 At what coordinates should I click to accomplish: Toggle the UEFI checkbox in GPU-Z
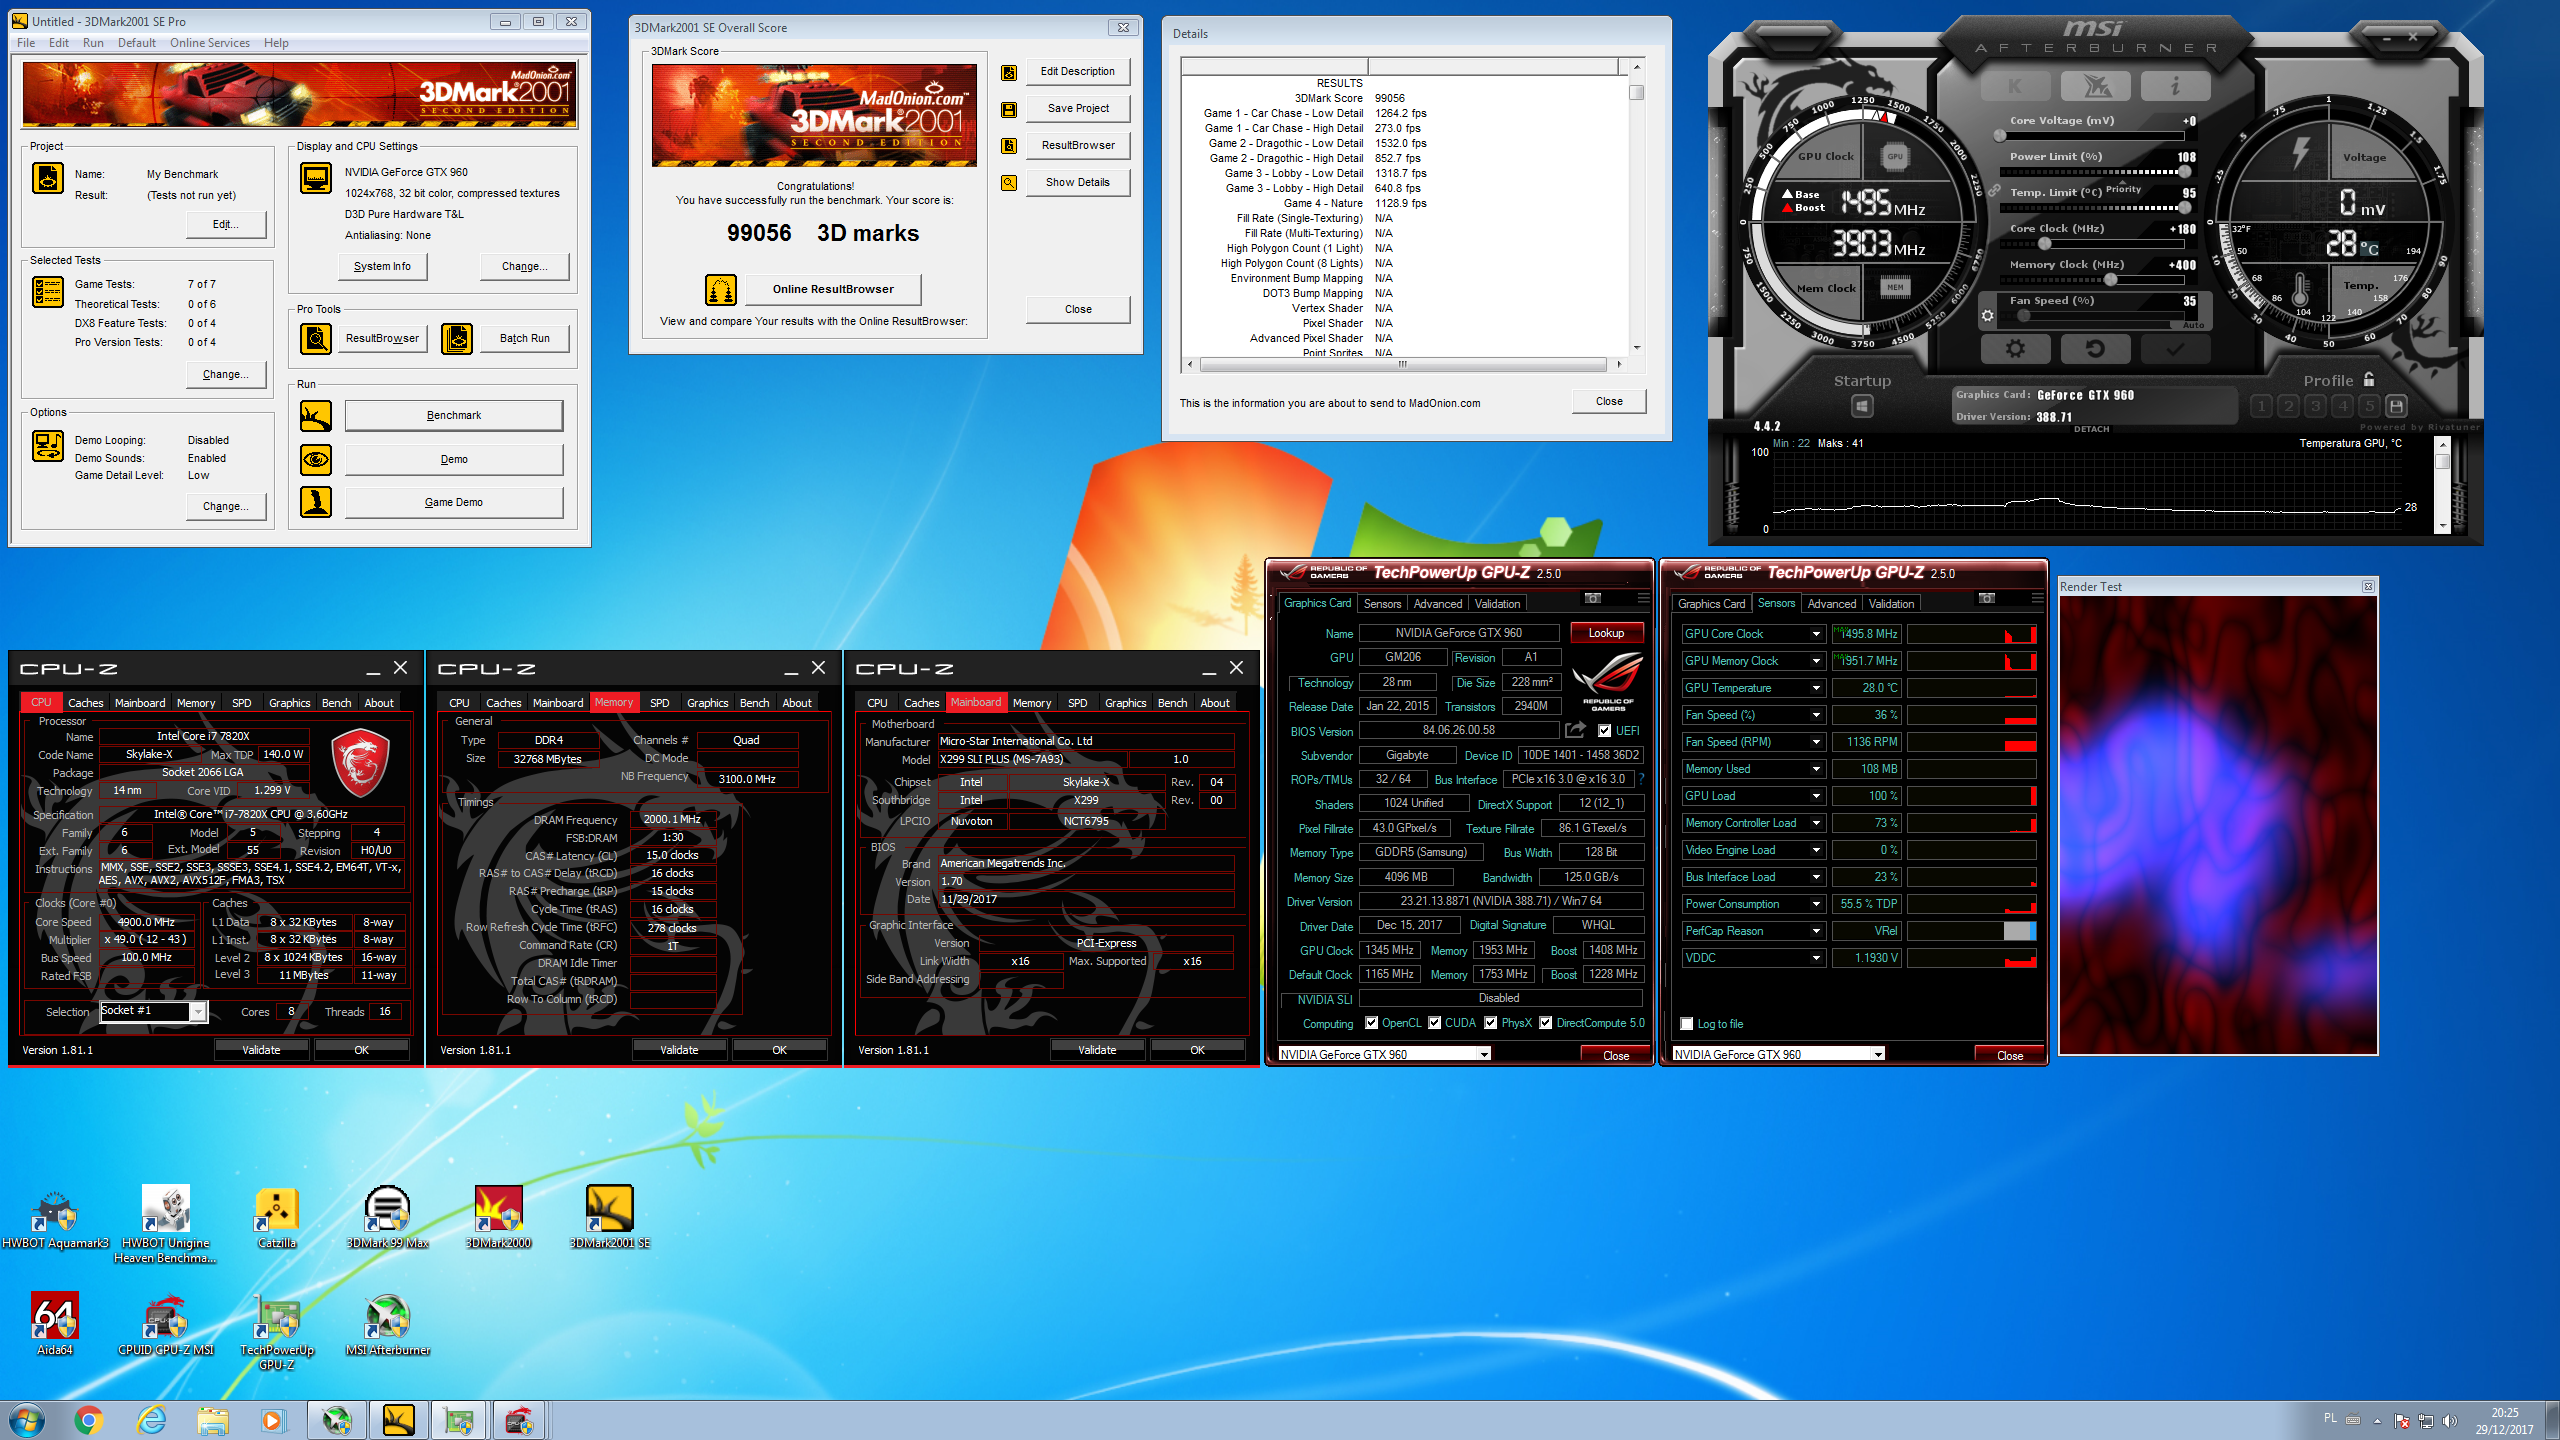coord(1604,731)
